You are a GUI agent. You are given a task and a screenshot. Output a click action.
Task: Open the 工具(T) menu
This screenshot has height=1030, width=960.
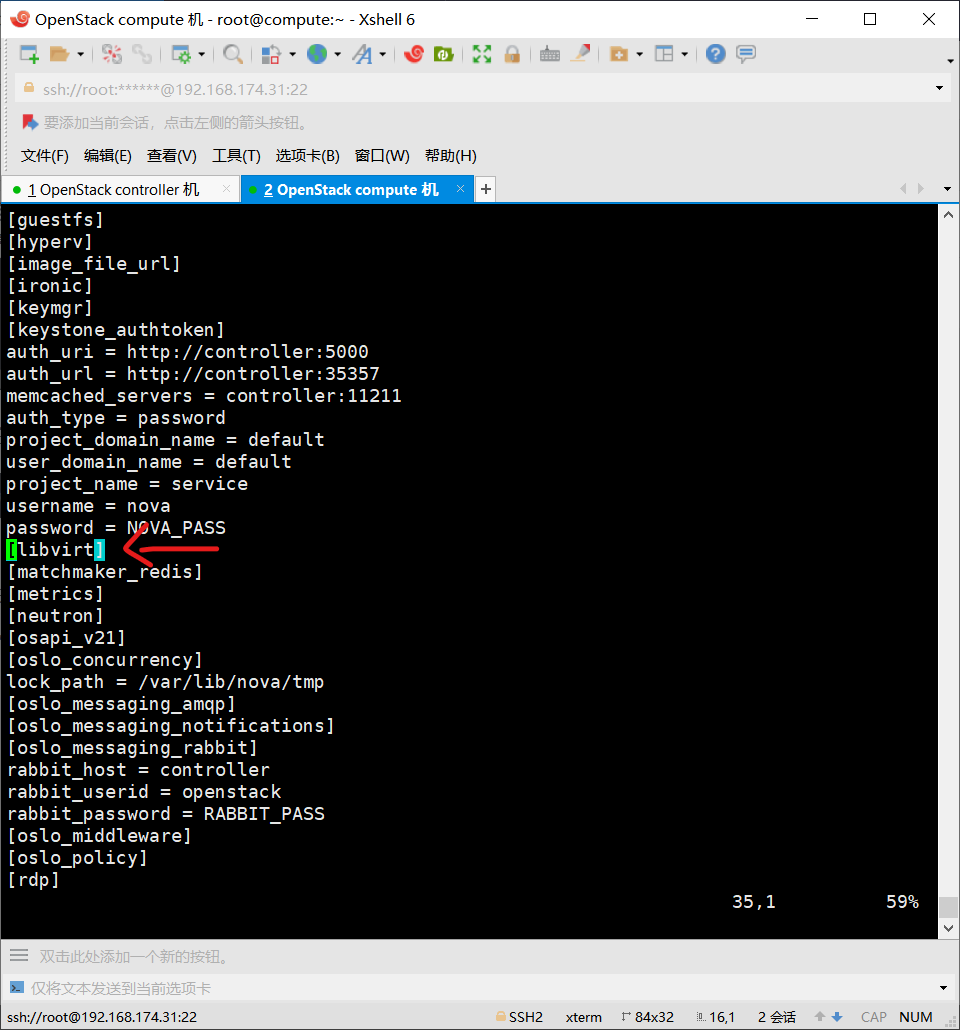[x=235, y=156]
